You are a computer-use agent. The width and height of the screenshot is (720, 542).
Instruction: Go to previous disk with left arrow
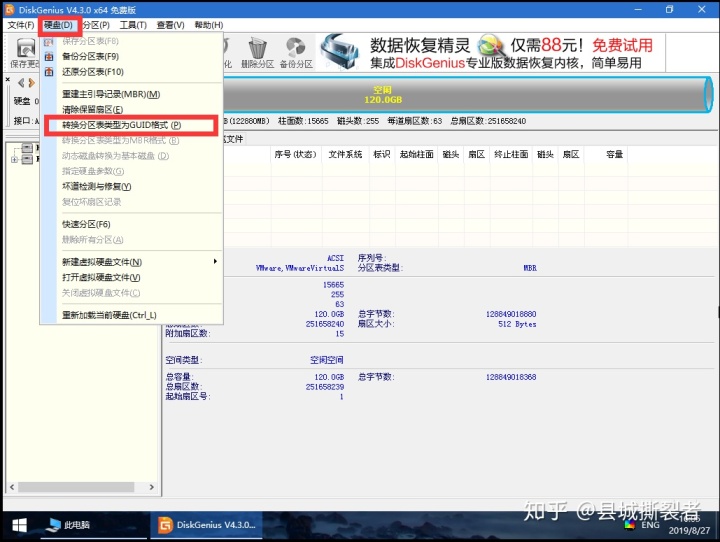(21, 83)
